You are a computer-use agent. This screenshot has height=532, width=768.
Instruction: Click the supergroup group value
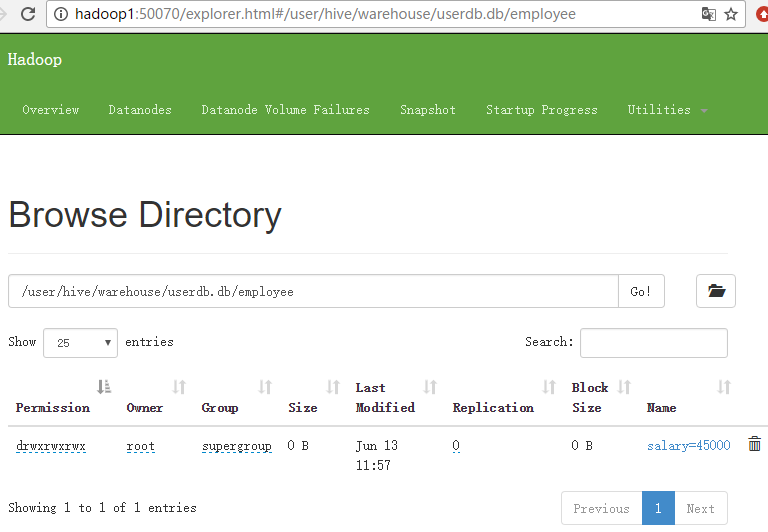(x=237, y=446)
